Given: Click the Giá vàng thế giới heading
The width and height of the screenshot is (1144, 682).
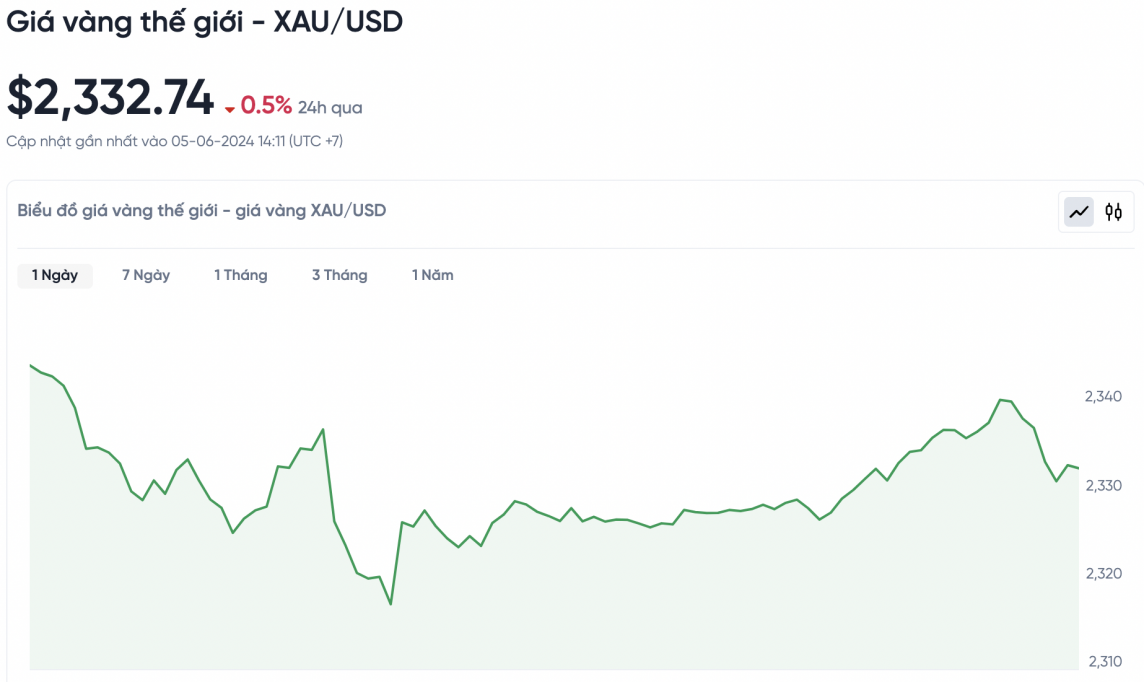Looking at the screenshot, I should [205, 22].
